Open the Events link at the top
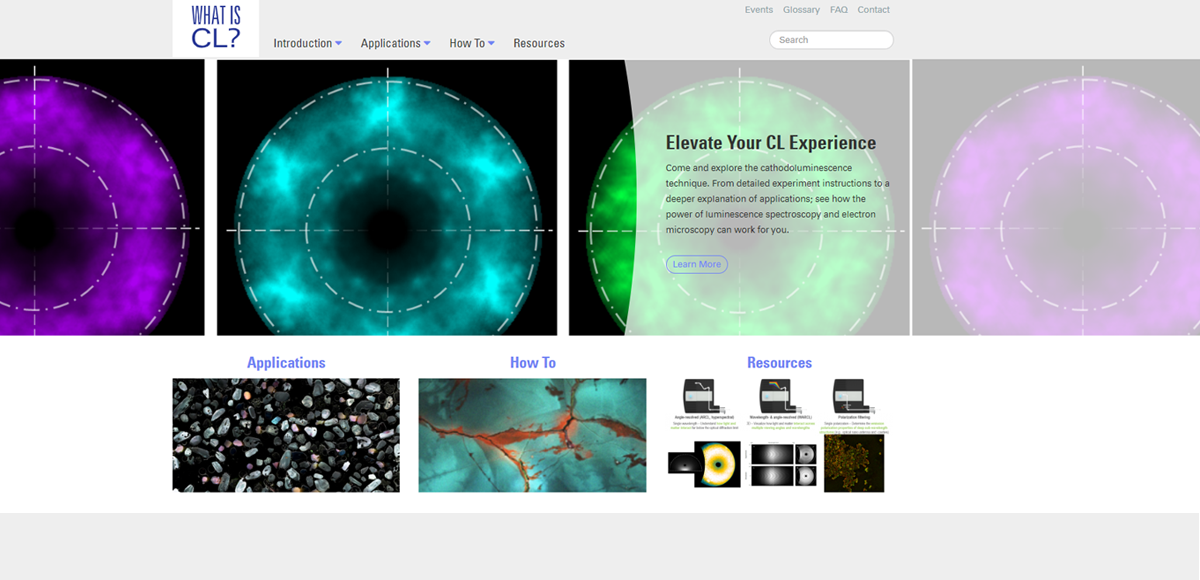Viewport: 1200px width, 580px height. click(758, 10)
